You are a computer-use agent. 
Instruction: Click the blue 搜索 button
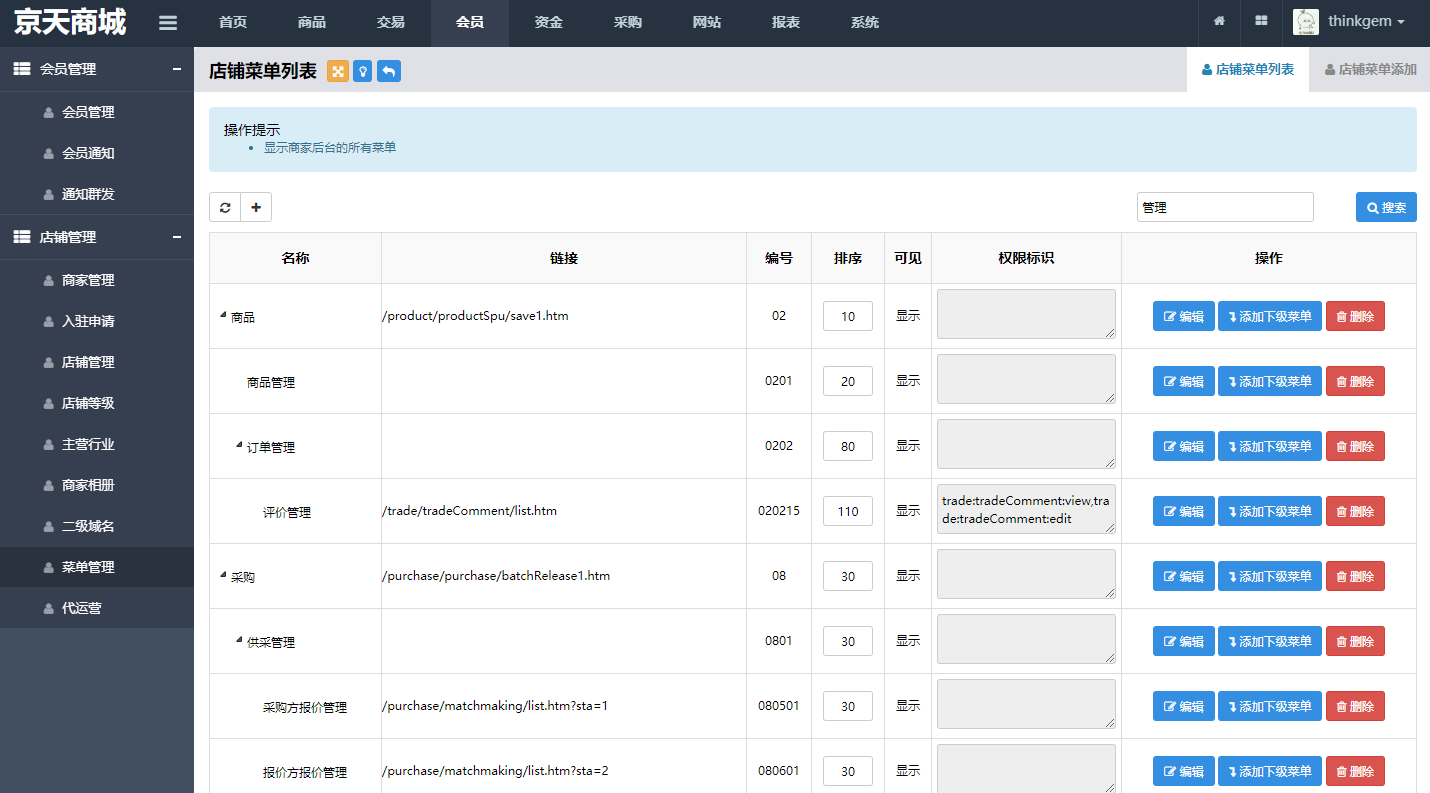coord(1386,207)
